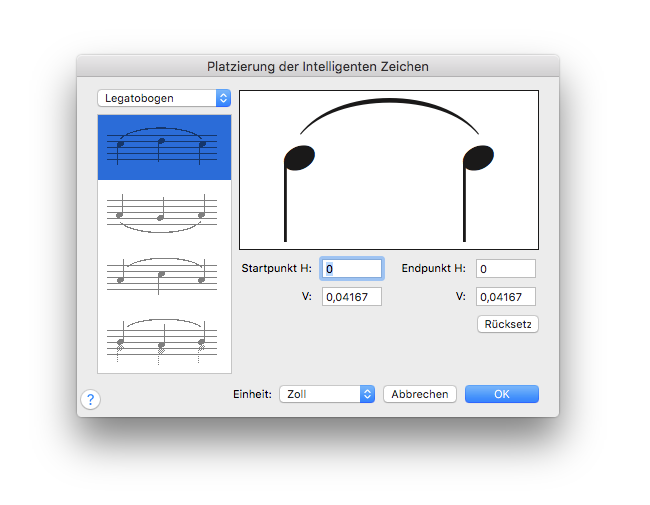
Task: Confirm with the OK button
Action: [502, 394]
